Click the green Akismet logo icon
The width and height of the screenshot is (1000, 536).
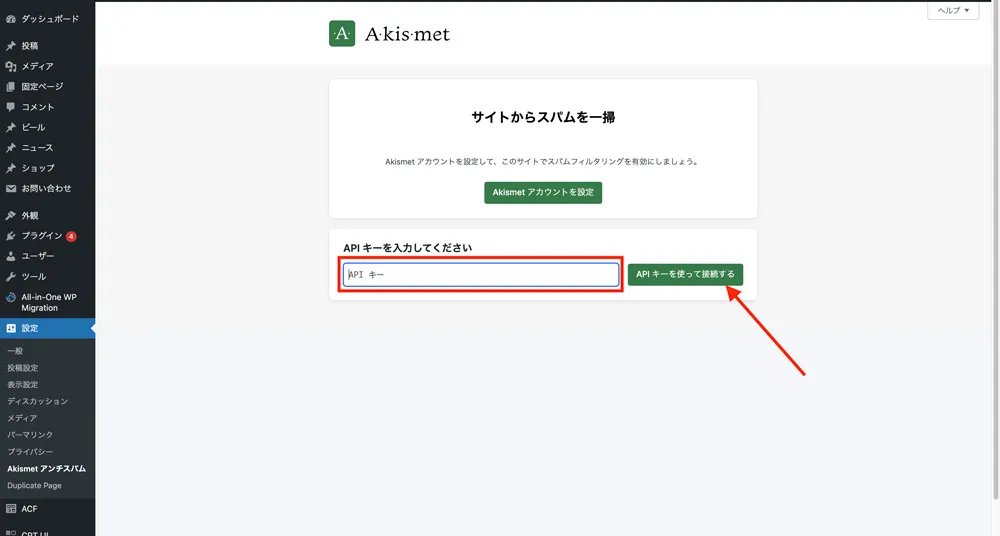click(x=342, y=34)
